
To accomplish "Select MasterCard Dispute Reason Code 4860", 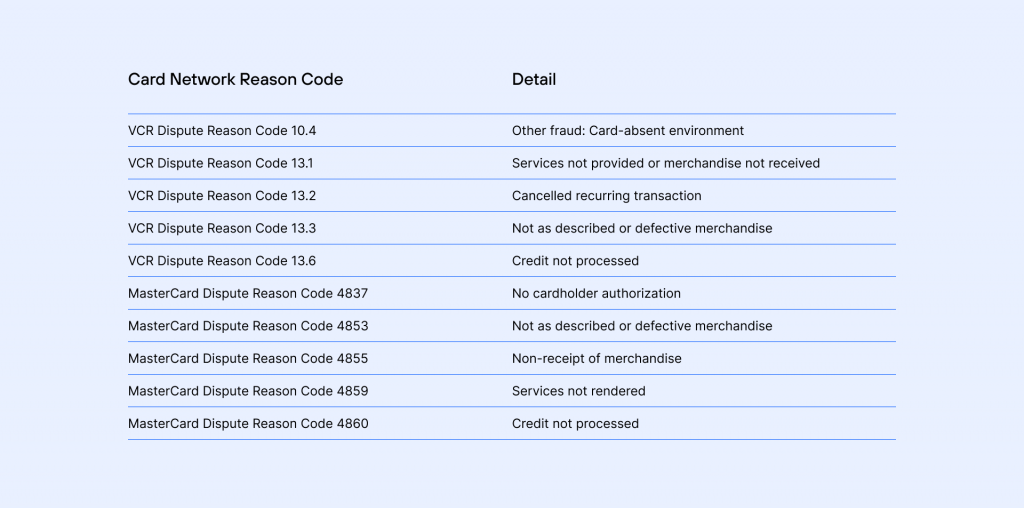I will coord(248,424).
